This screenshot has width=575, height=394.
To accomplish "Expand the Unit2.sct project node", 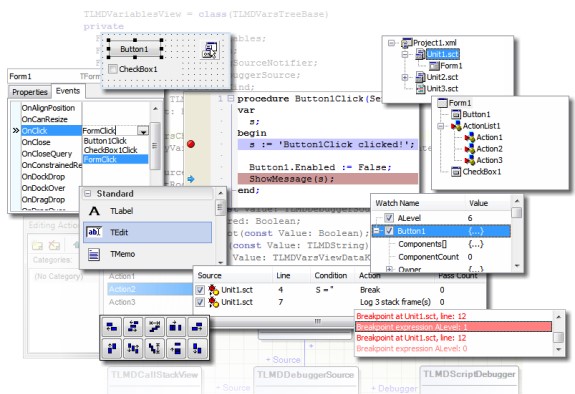I will (x=405, y=77).
